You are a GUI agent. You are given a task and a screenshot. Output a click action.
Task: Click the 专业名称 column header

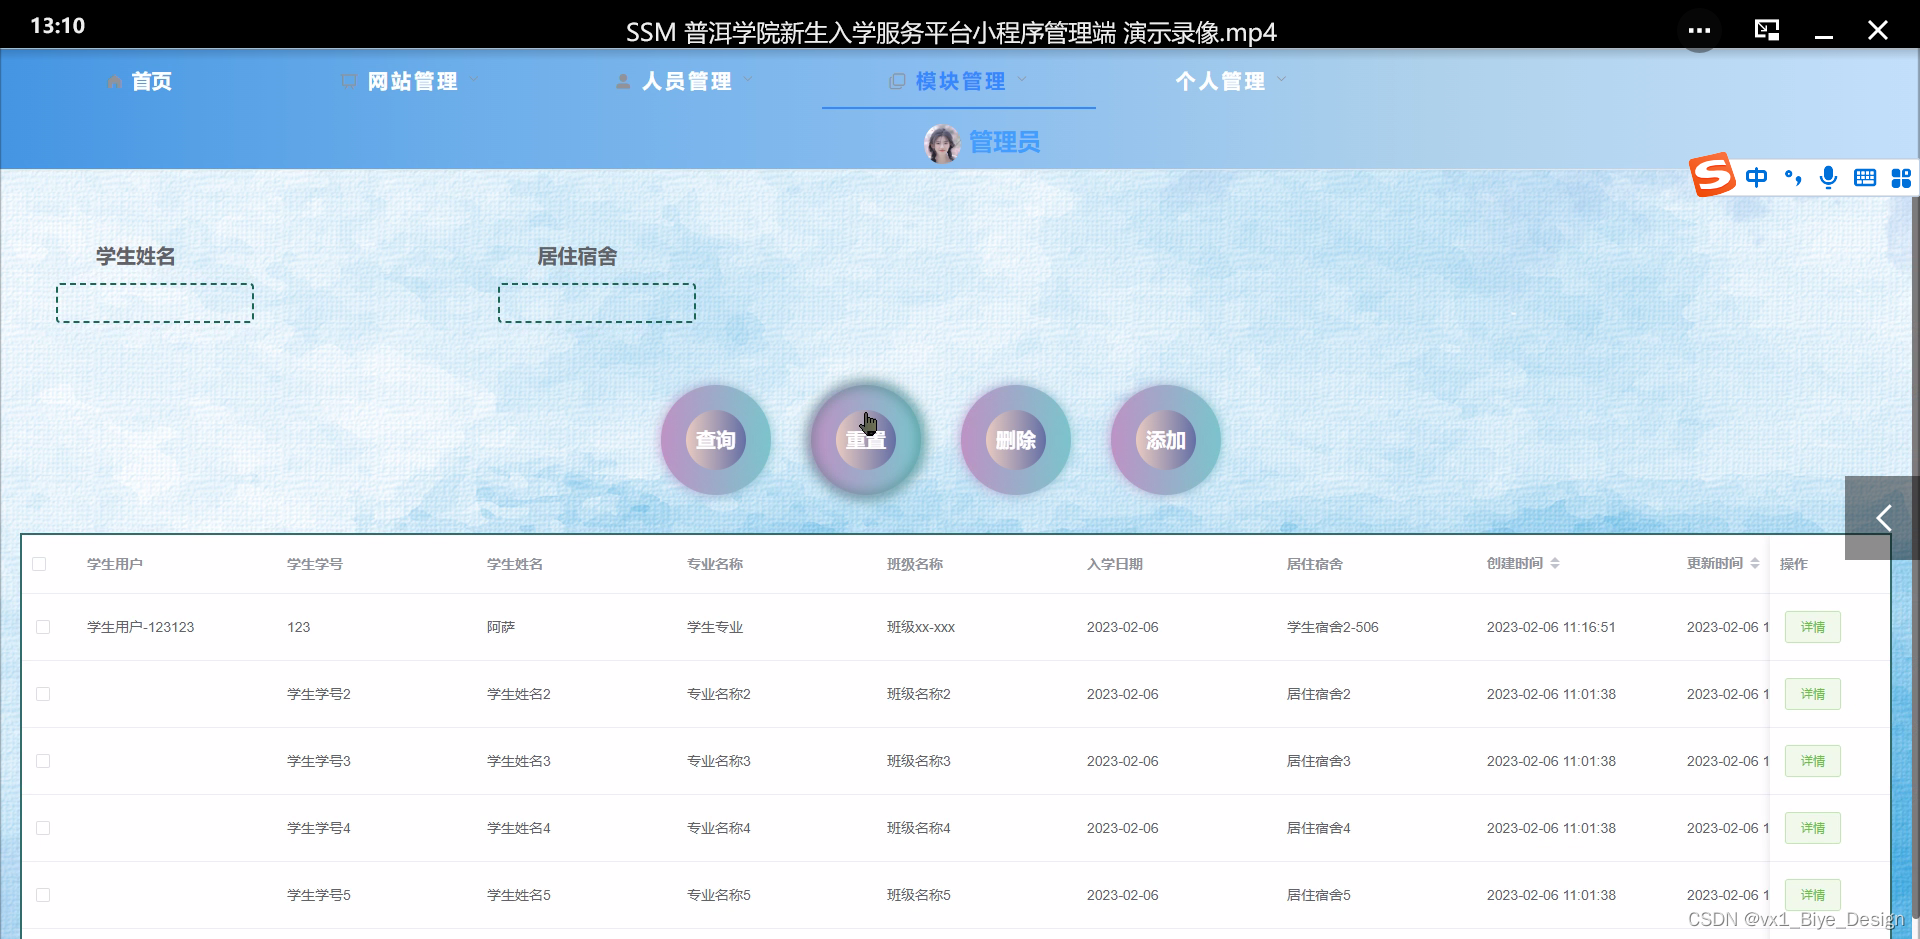pos(715,564)
